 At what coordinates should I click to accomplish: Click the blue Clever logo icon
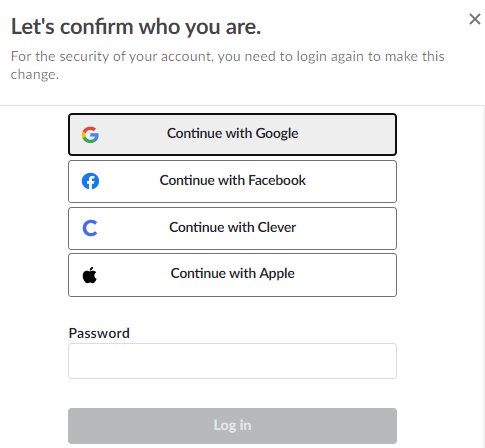90,228
